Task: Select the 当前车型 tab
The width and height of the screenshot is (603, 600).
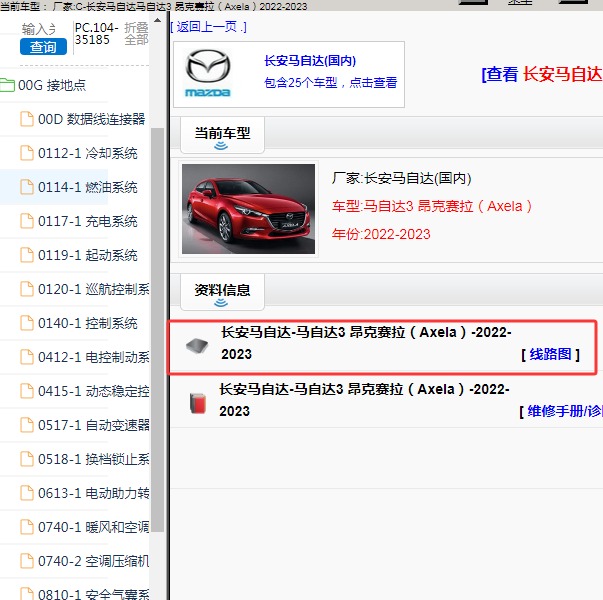Action: [x=222, y=136]
